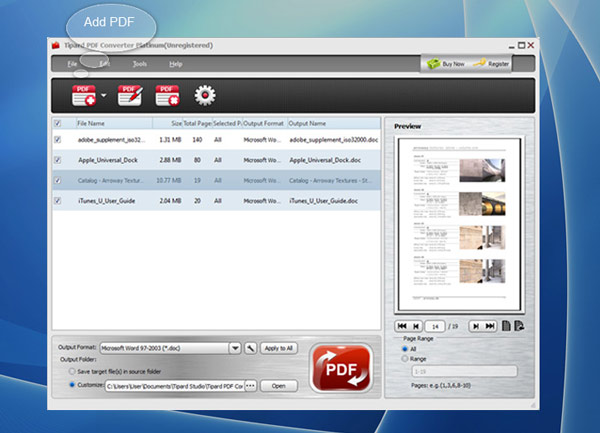Select the Customize output folder radio
The height and width of the screenshot is (433, 600).
pyautogui.click(x=72, y=385)
